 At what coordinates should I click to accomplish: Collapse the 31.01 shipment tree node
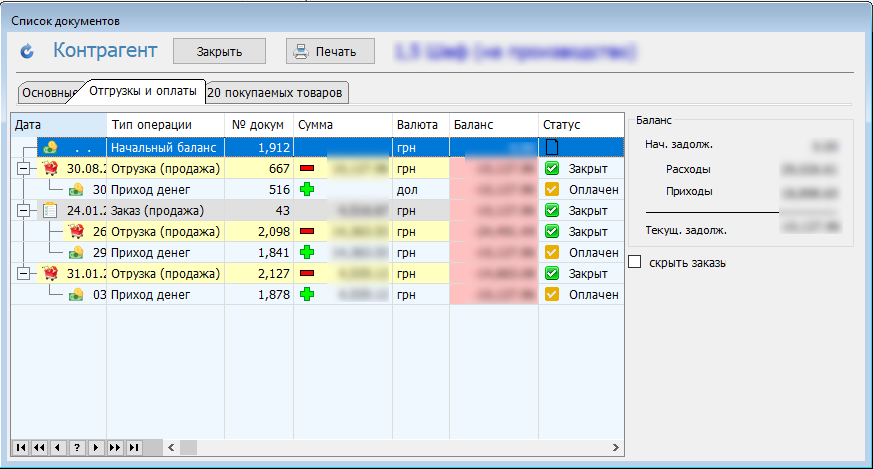(x=23, y=273)
